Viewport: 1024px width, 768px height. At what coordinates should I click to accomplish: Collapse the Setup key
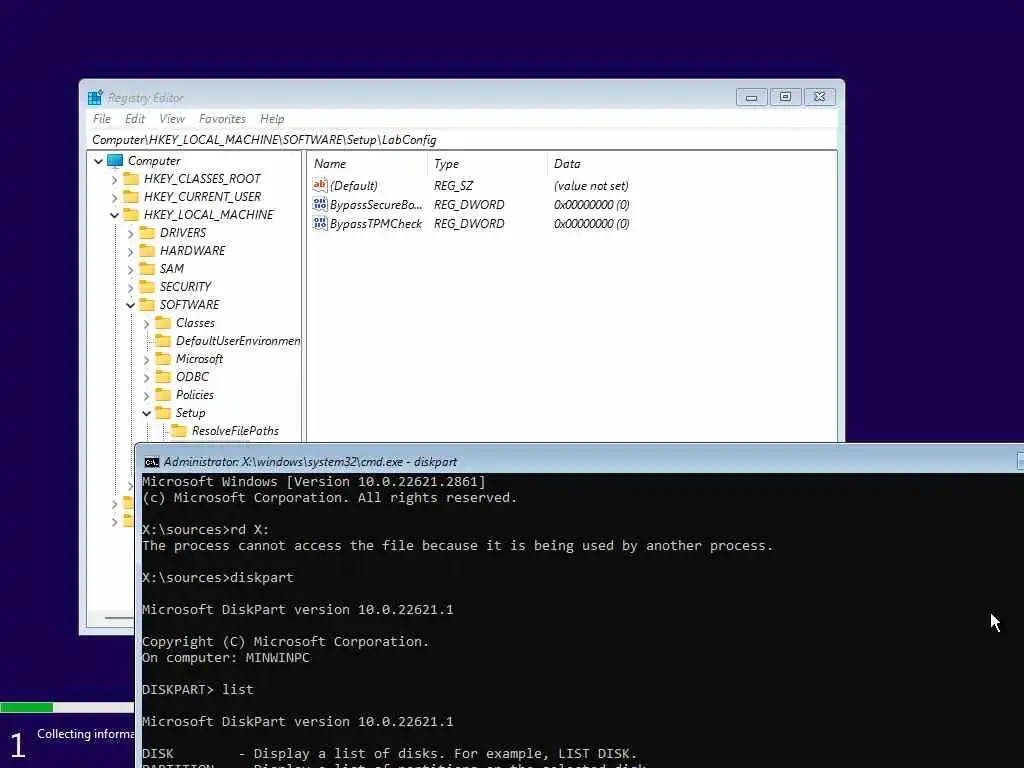click(x=146, y=413)
